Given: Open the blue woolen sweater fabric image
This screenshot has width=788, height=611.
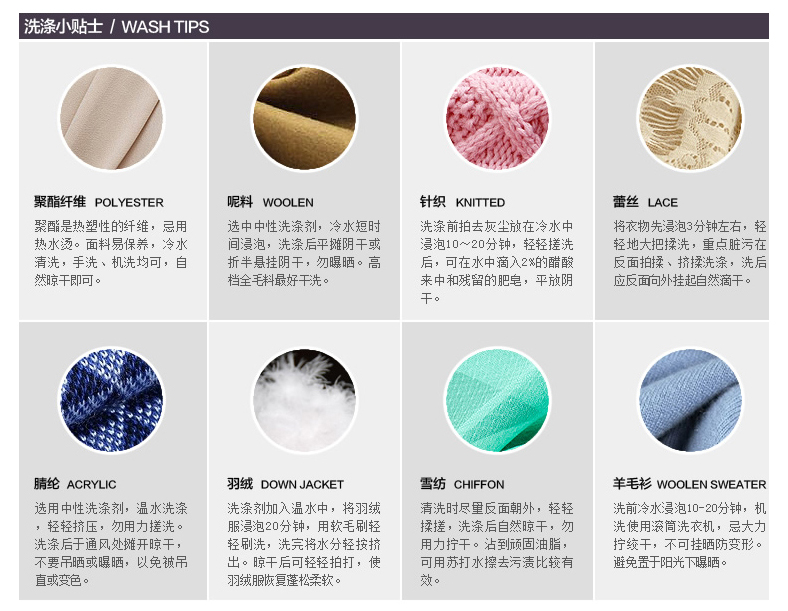Looking at the screenshot, I should pyautogui.click(x=690, y=400).
